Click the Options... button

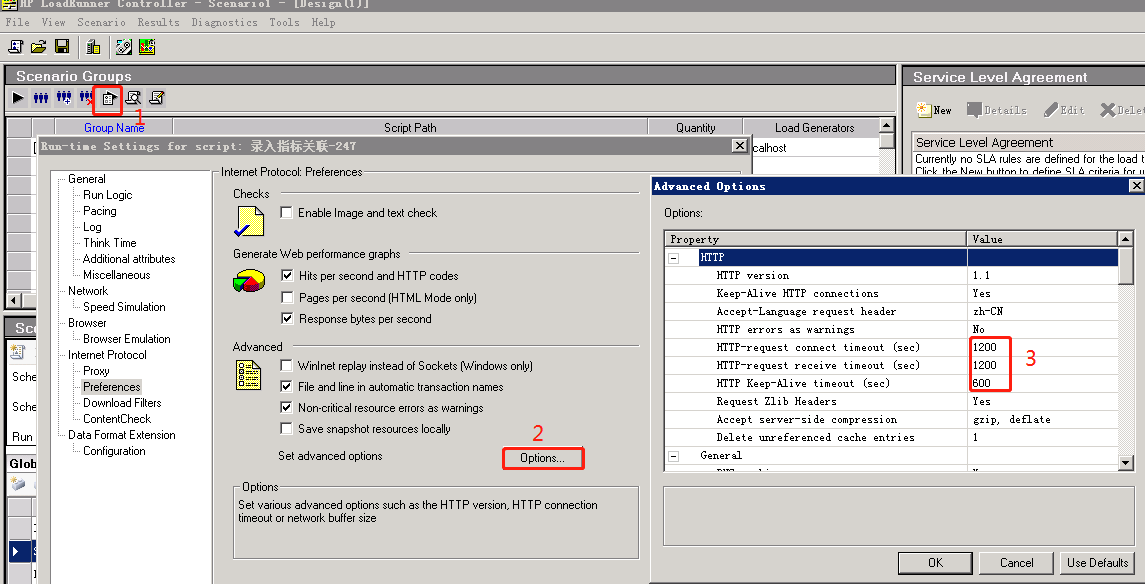(543, 458)
